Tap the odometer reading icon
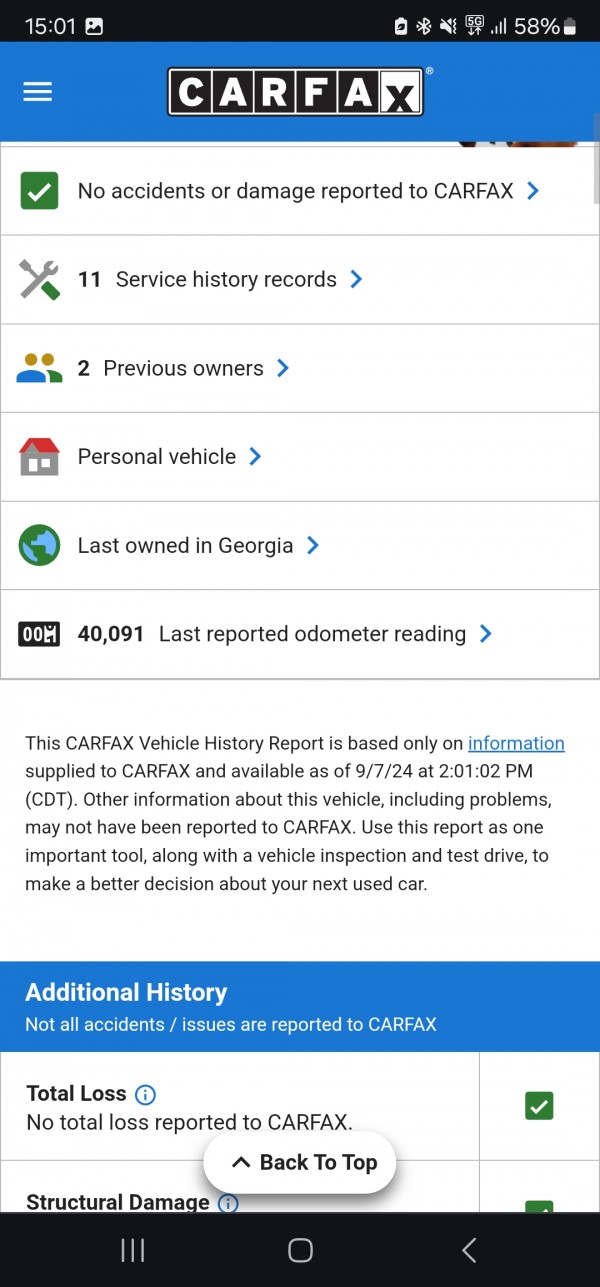Screen dimensions: 600x1287 [x=40, y=634]
